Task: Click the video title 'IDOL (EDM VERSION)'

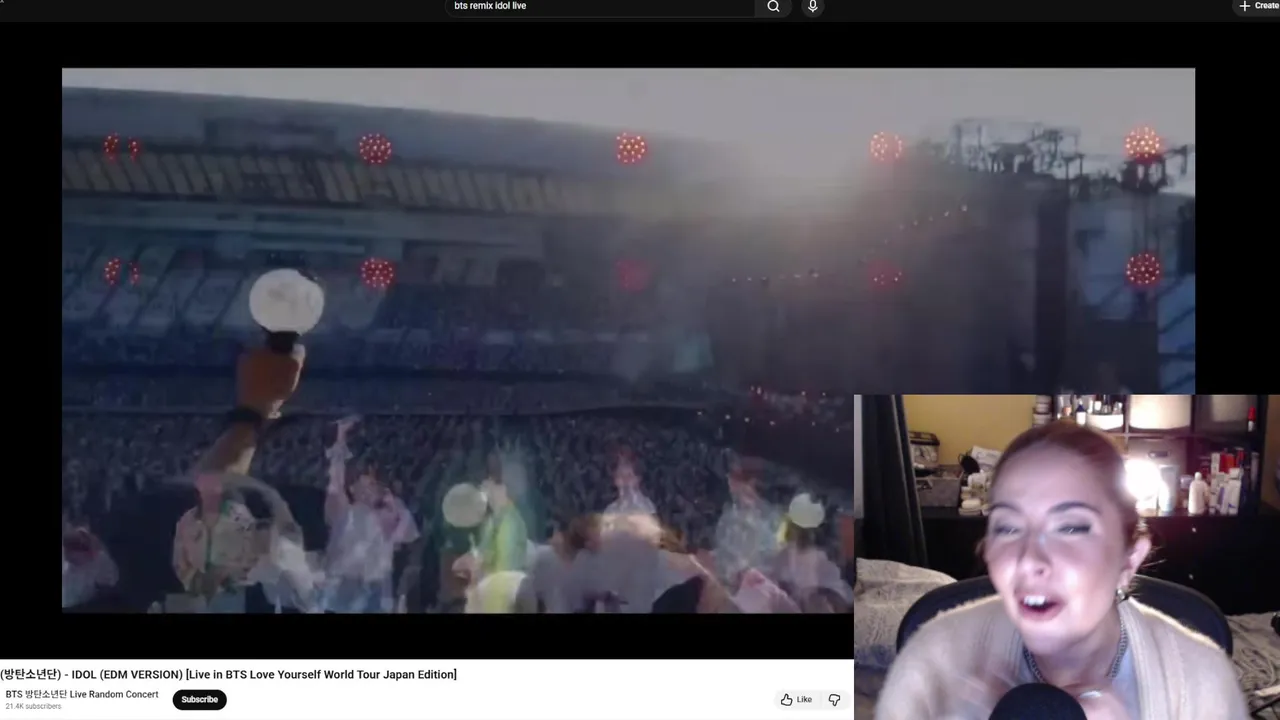Action: tap(228, 674)
